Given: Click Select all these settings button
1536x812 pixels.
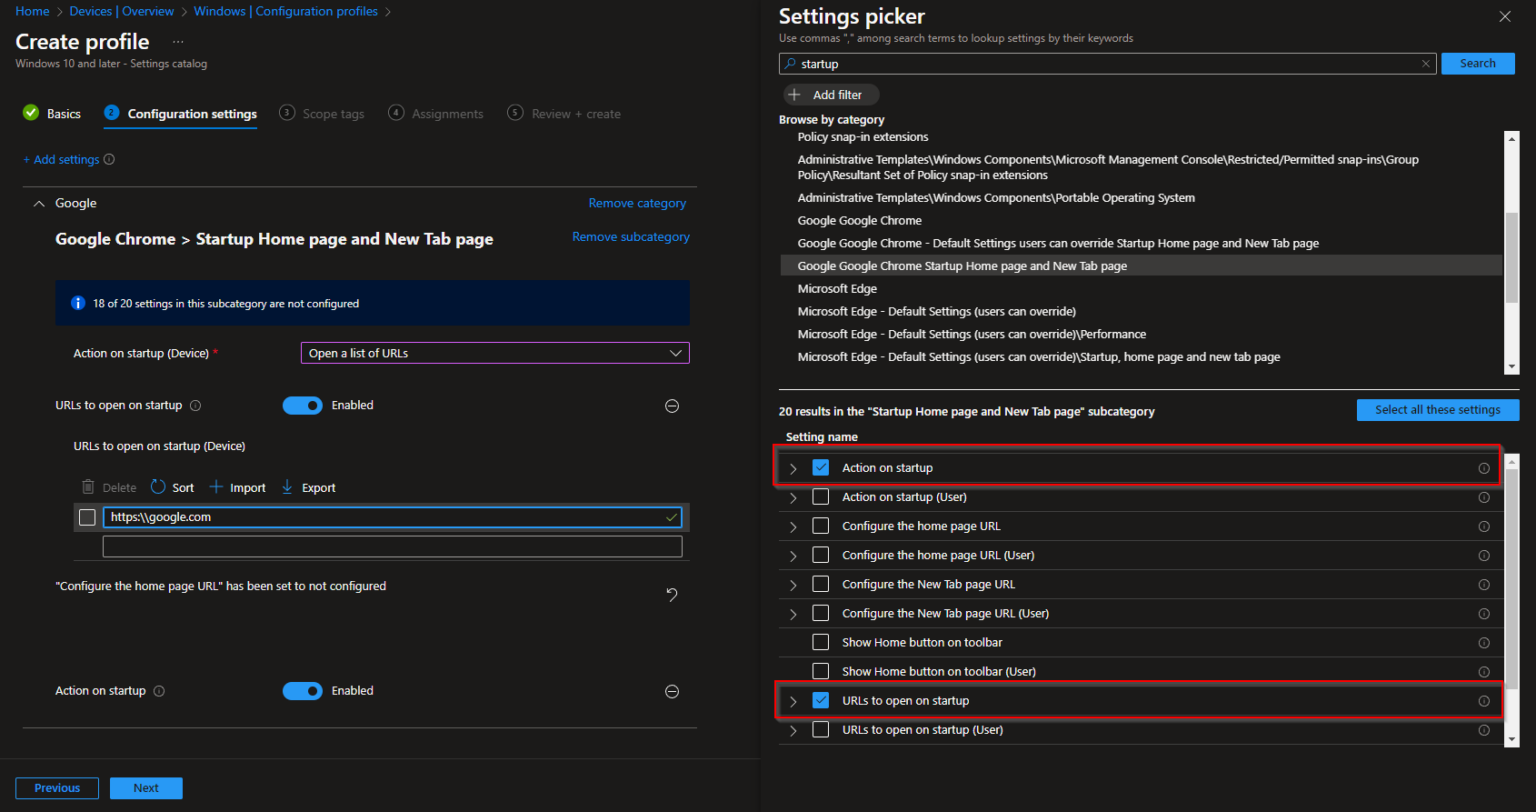Looking at the screenshot, I should point(1438,410).
